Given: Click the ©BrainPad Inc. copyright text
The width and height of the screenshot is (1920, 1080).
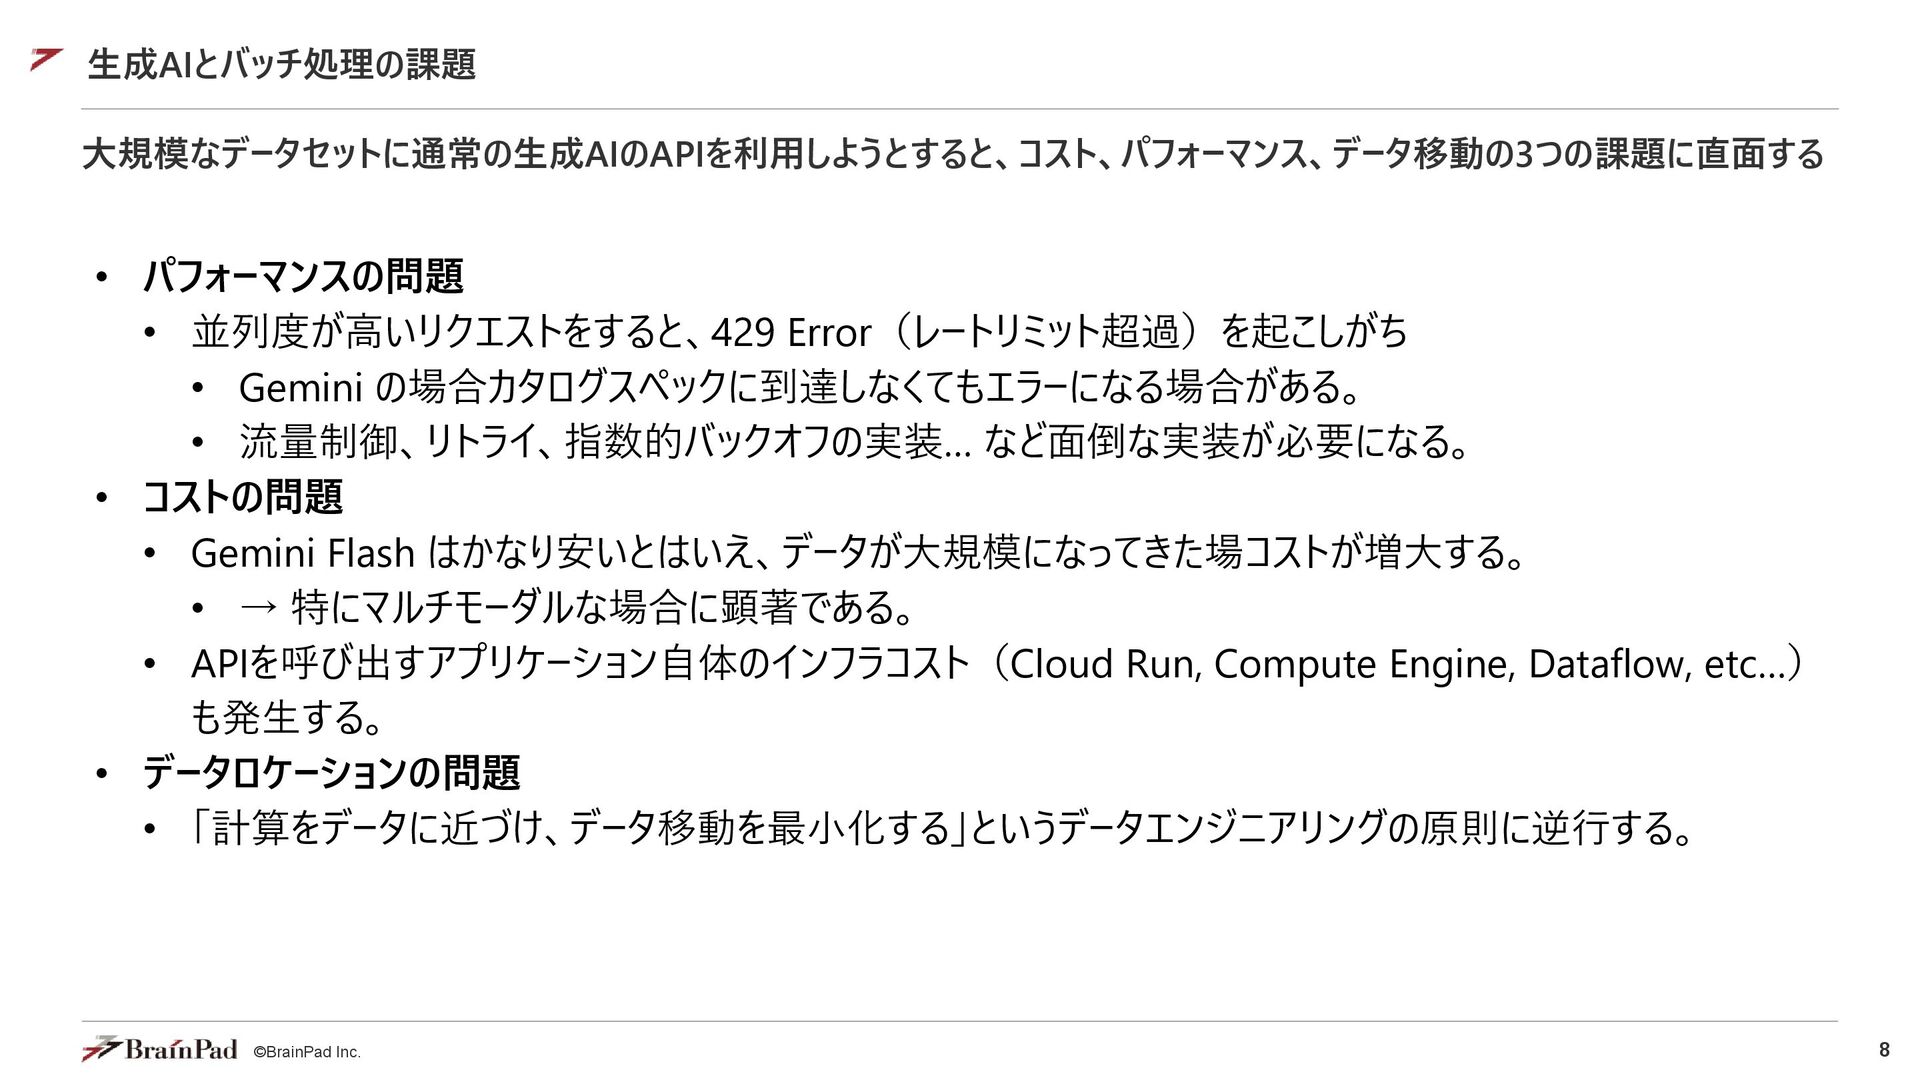Looking at the screenshot, I should pyautogui.click(x=307, y=1052).
